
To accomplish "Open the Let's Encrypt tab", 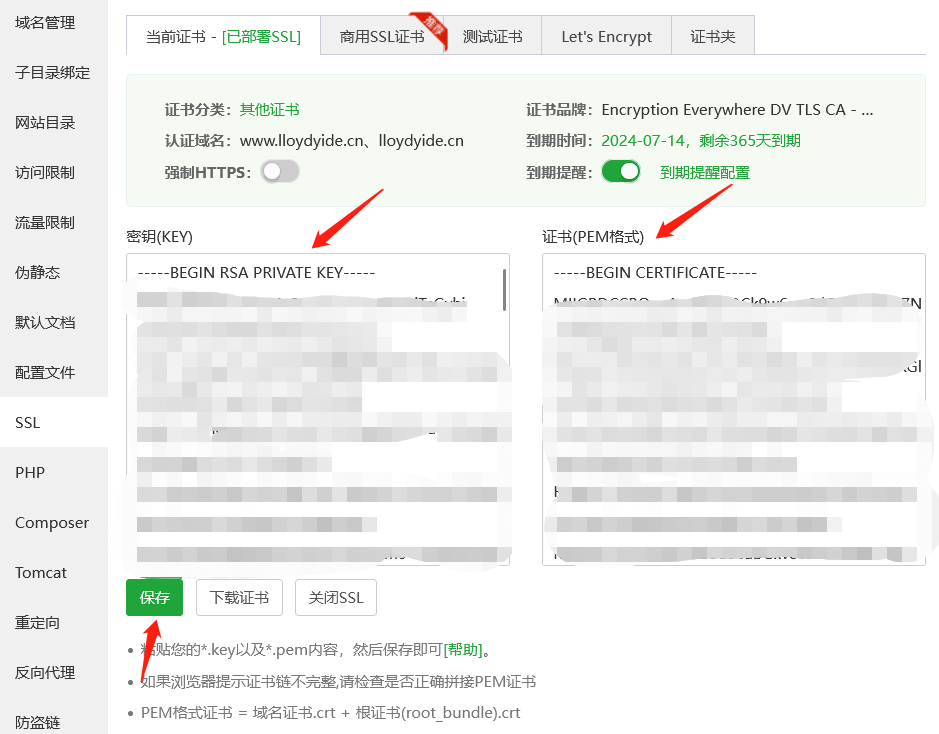I will (x=606, y=37).
